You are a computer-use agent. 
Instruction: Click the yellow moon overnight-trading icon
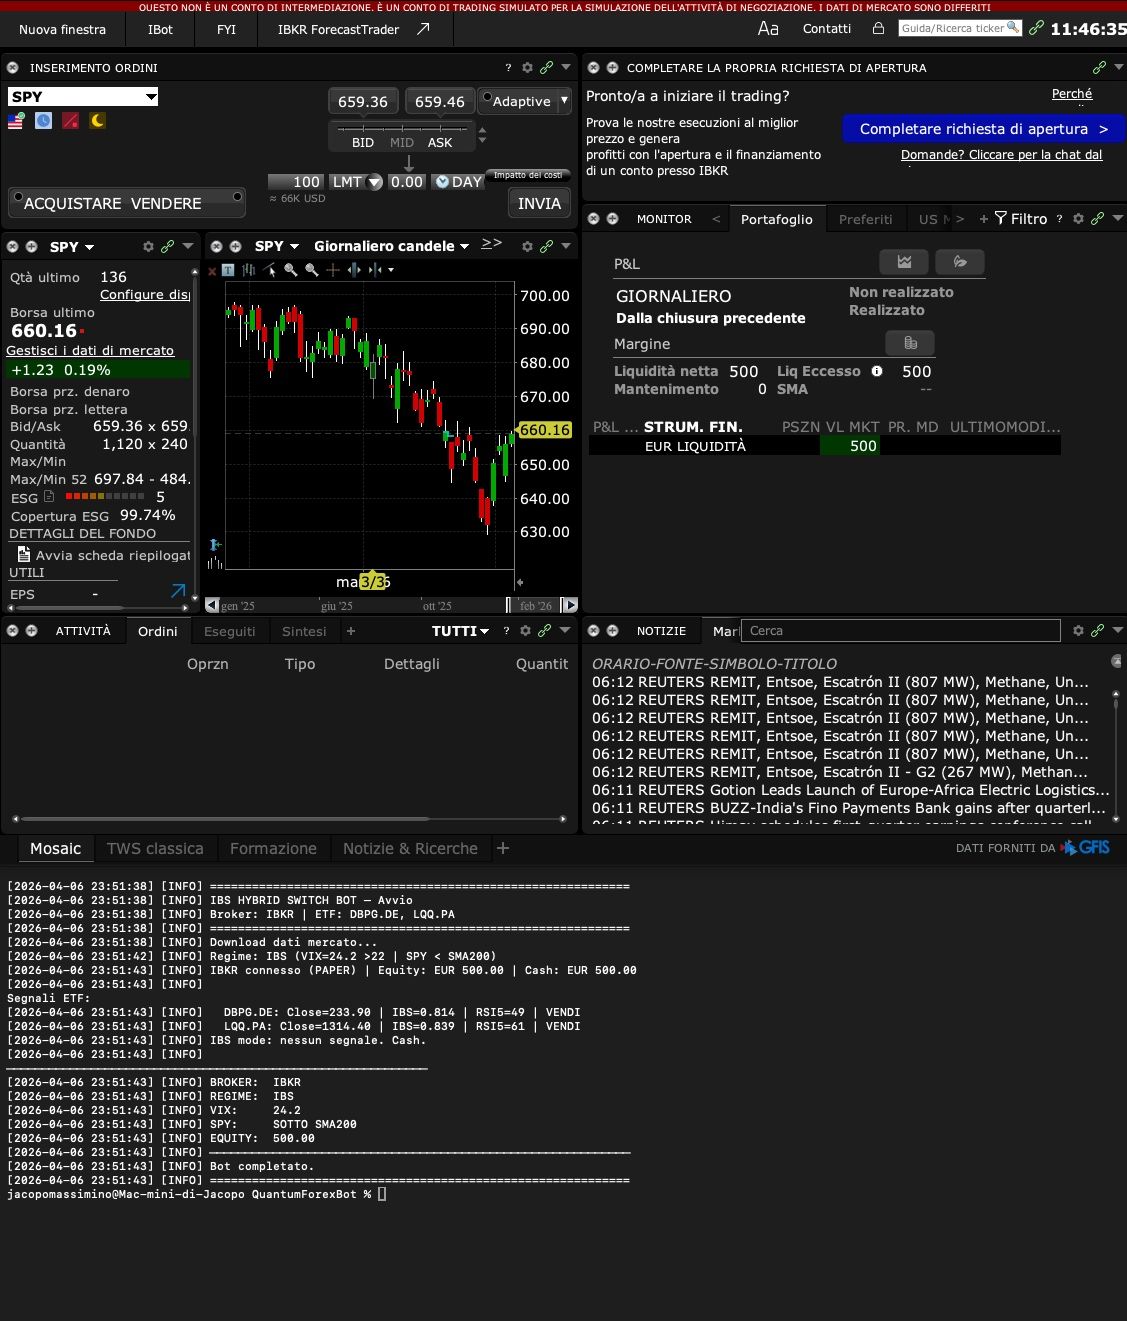[97, 121]
